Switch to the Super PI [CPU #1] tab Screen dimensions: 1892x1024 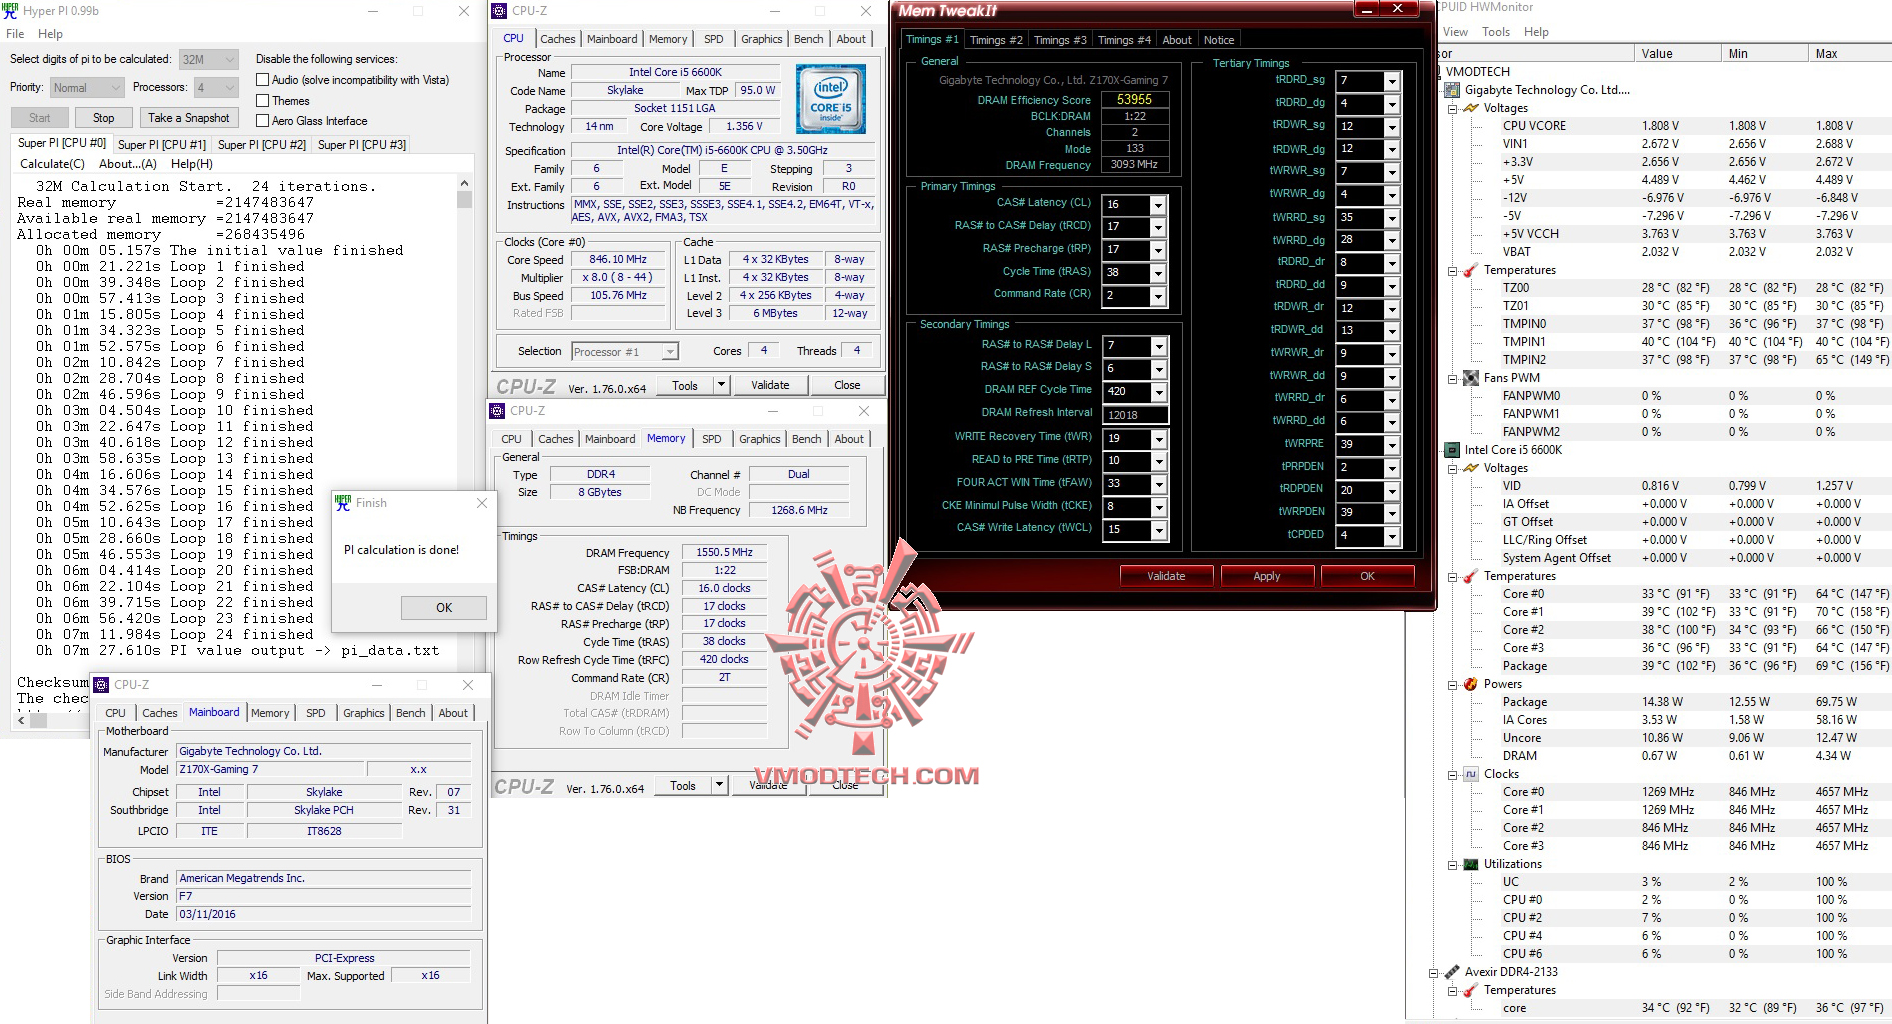click(x=162, y=145)
